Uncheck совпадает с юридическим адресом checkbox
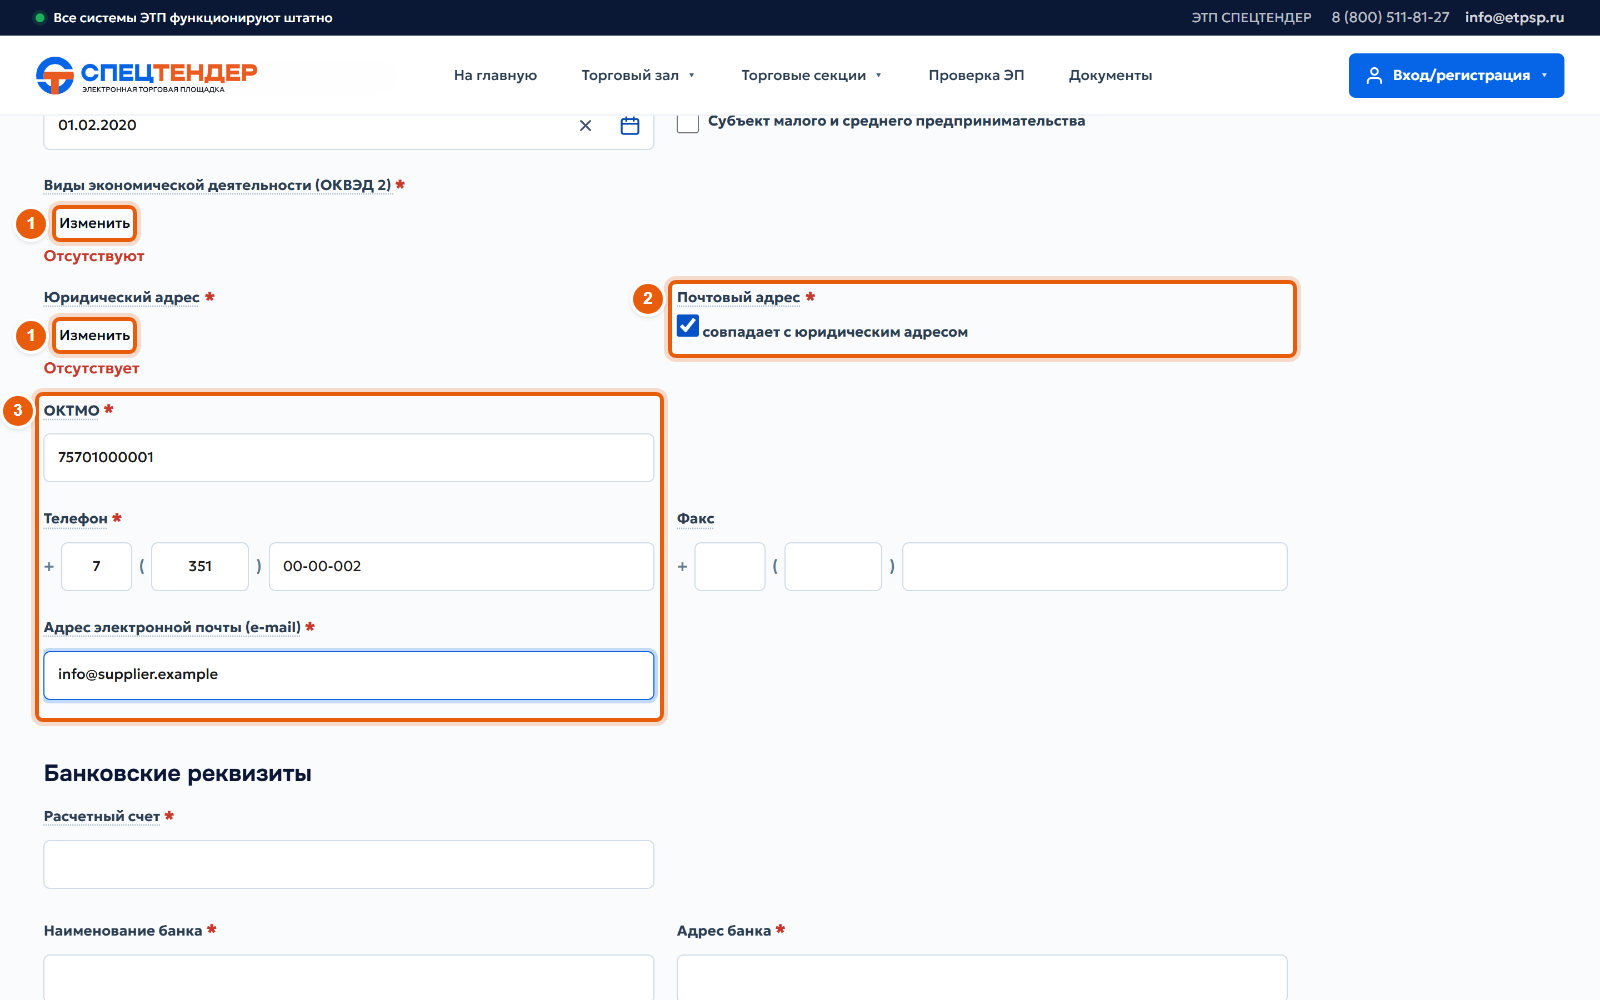1600x1000 pixels. coord(688,326)
